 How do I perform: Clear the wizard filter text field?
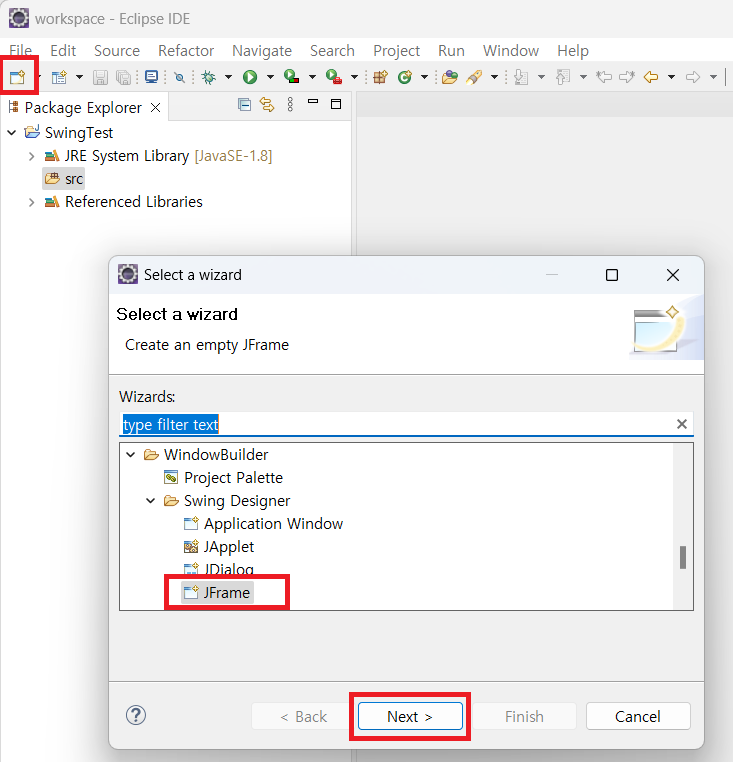coord(682,424)
